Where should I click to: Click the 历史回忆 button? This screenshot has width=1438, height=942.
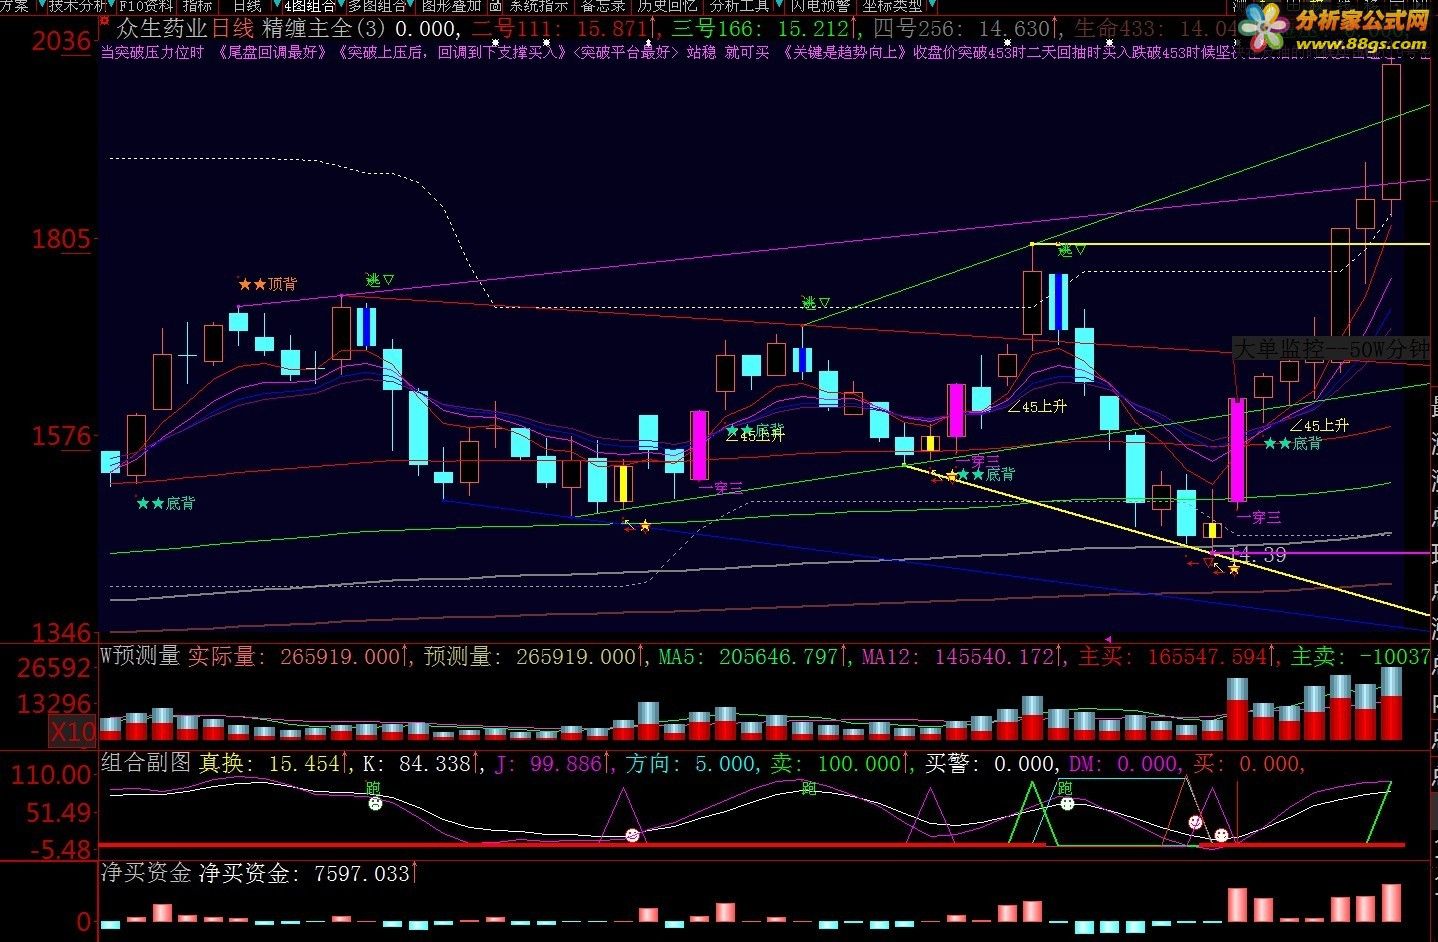coord(667,6)
